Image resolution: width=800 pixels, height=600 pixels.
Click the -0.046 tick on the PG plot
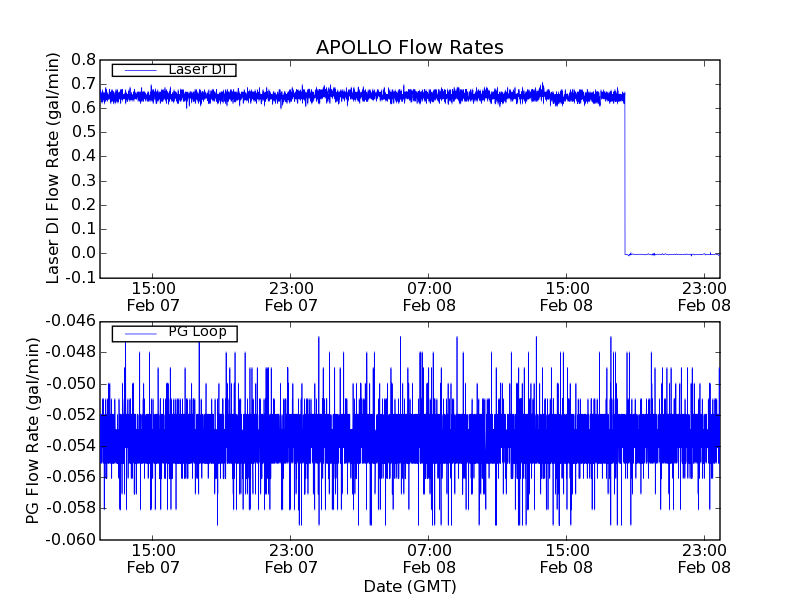click(71, 321)
